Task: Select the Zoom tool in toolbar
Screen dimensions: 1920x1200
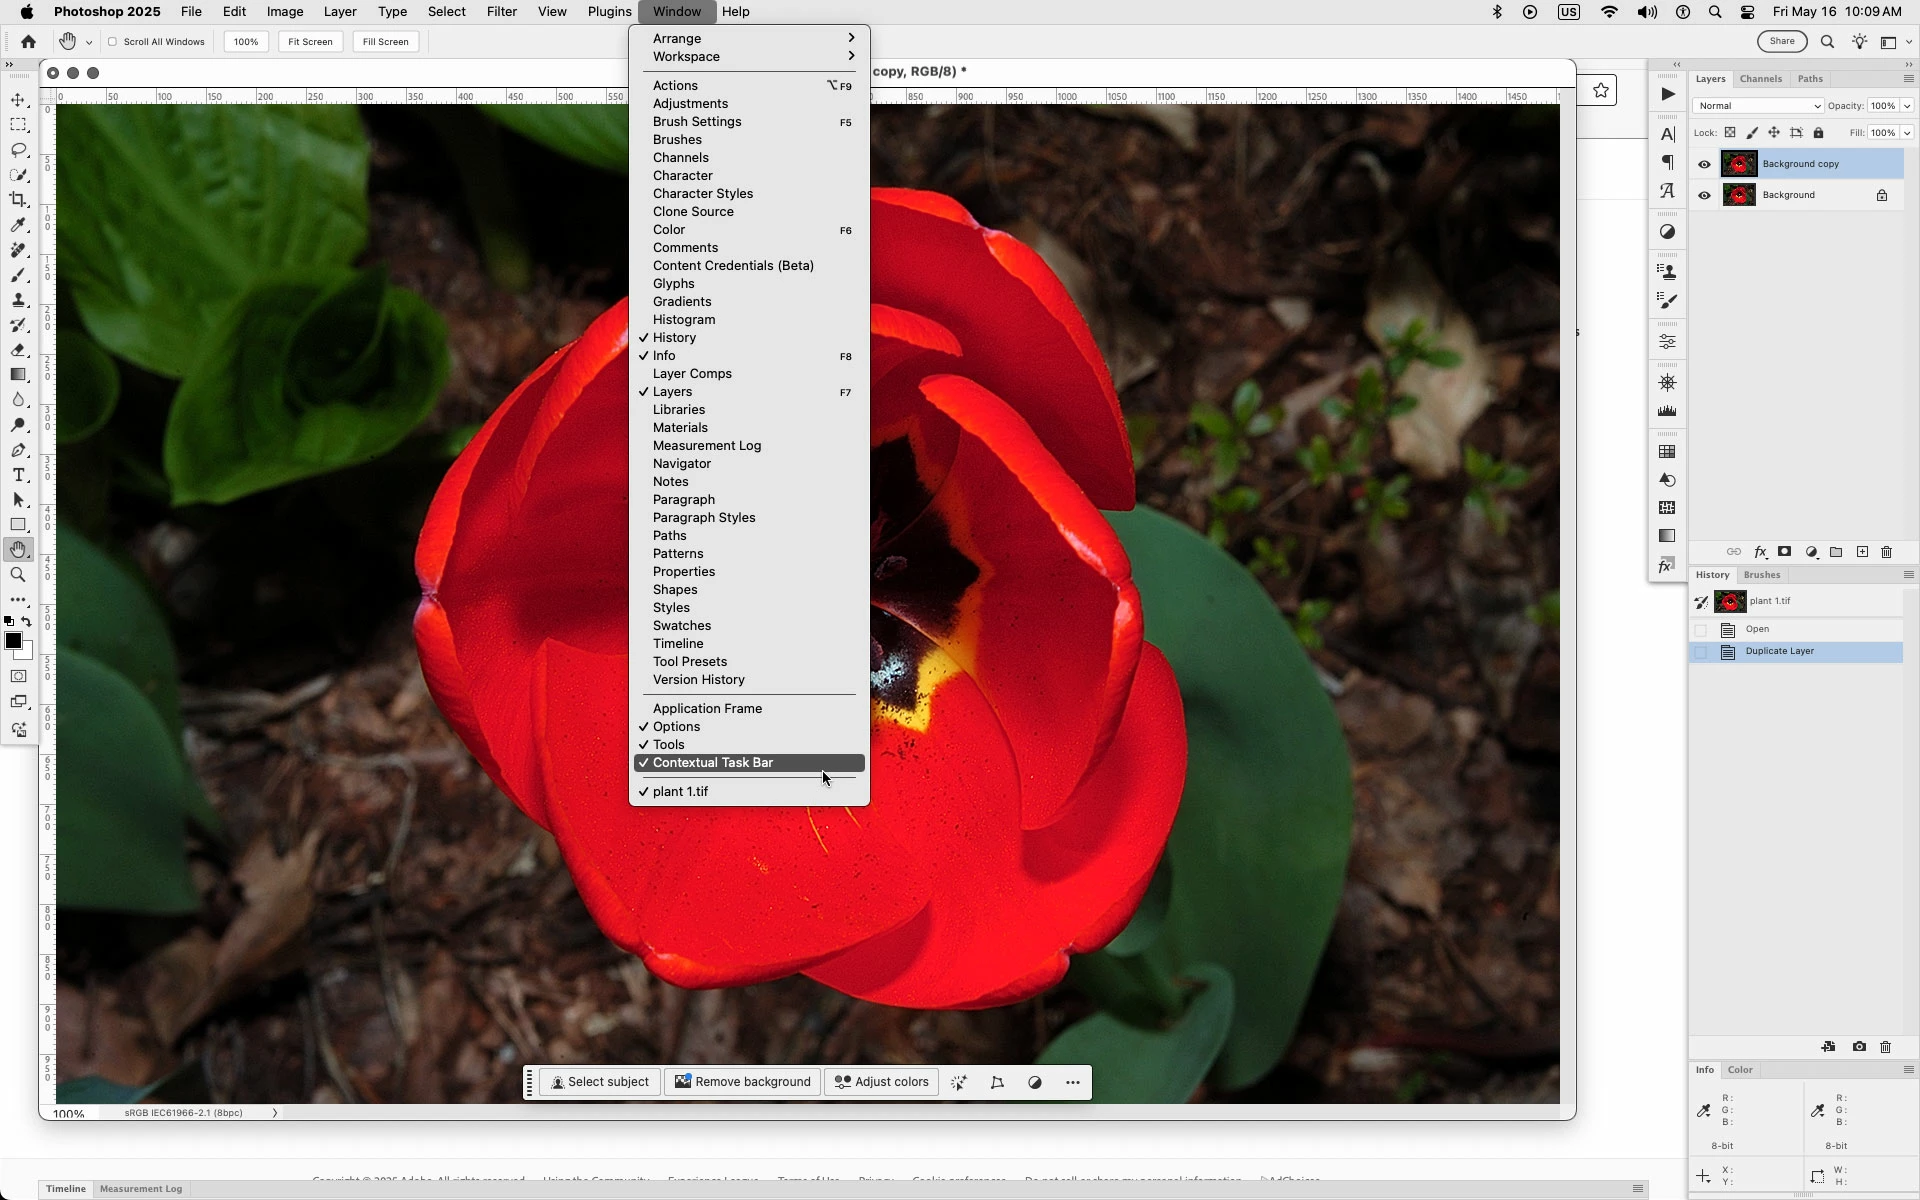Action: [x=18, y=575]
